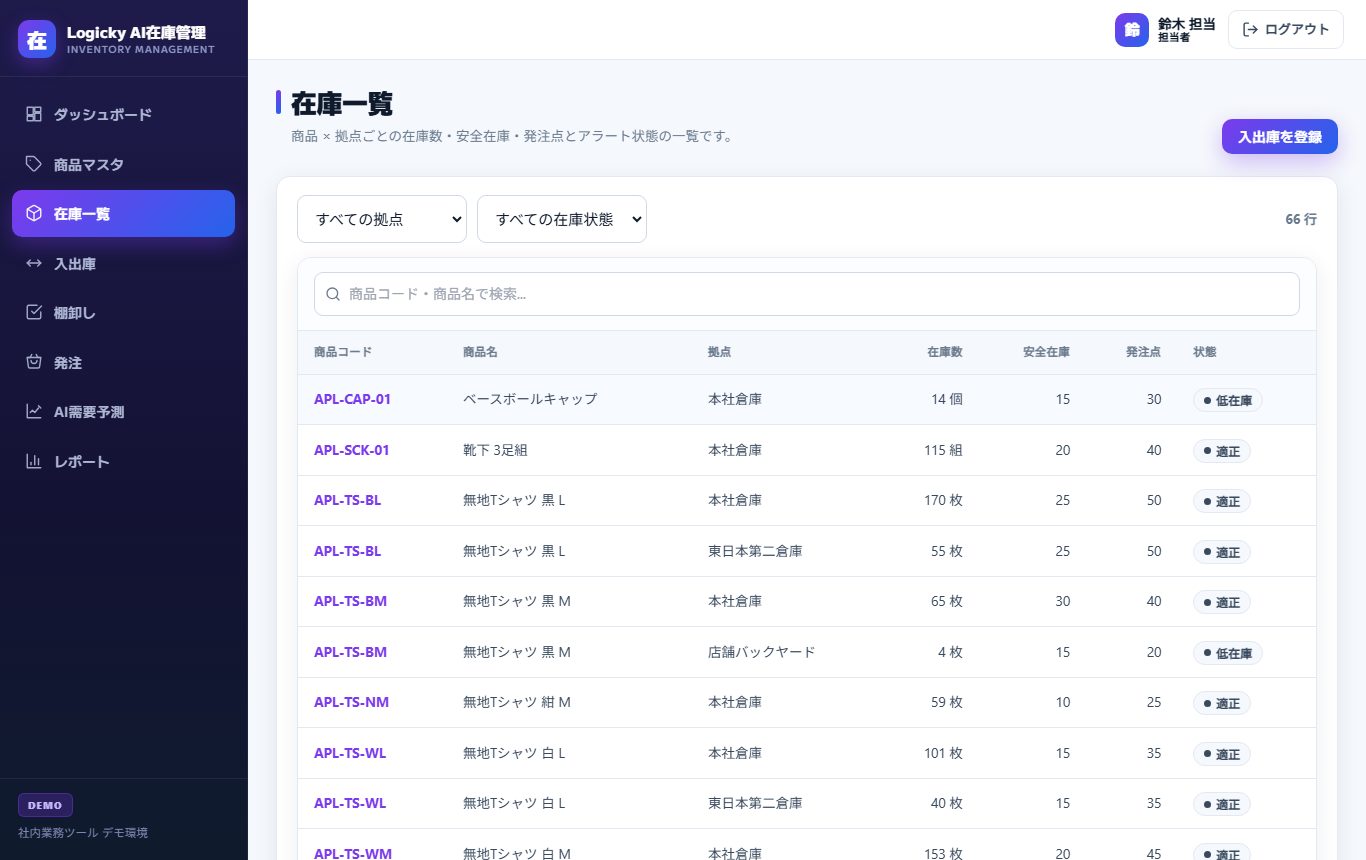Click the Logicky app logo icon

(37, 39)
